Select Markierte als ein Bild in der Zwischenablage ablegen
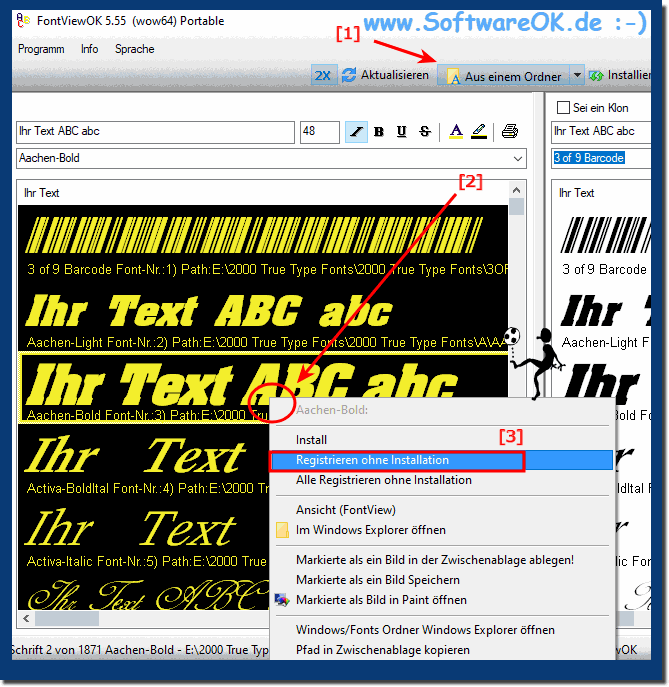The height and width of the screenshot is (687, 669). 442,560
